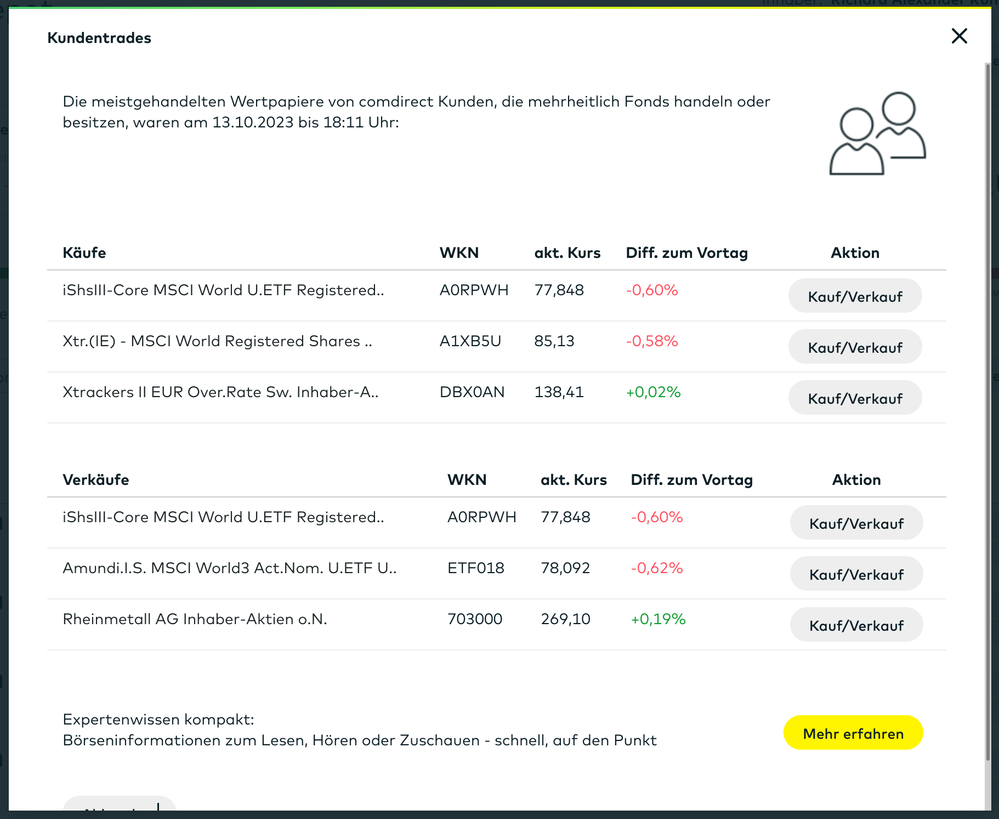Click iShsIII-Core MSCI World name under Verkäufe

223,517
